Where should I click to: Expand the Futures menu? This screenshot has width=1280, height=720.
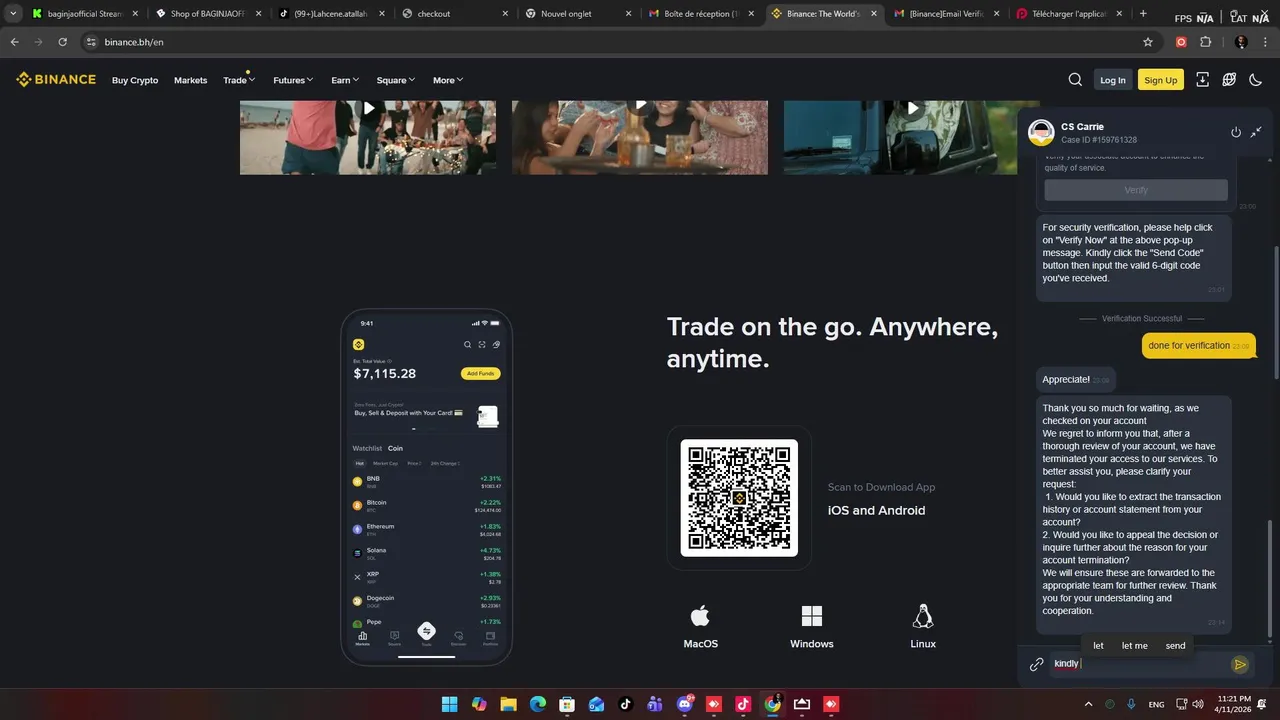(x=293, y=80)
